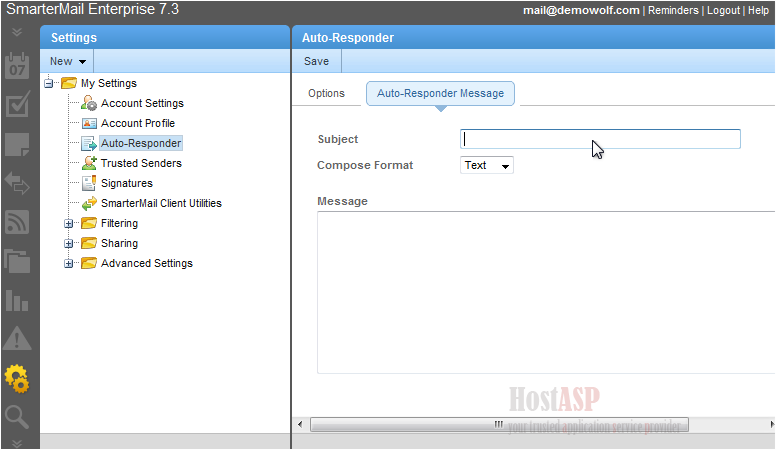Image resolution: width=776 pixels, height=450 pixels.
Task: Switch to the Options tab
Action: click(x=326, y=94)
